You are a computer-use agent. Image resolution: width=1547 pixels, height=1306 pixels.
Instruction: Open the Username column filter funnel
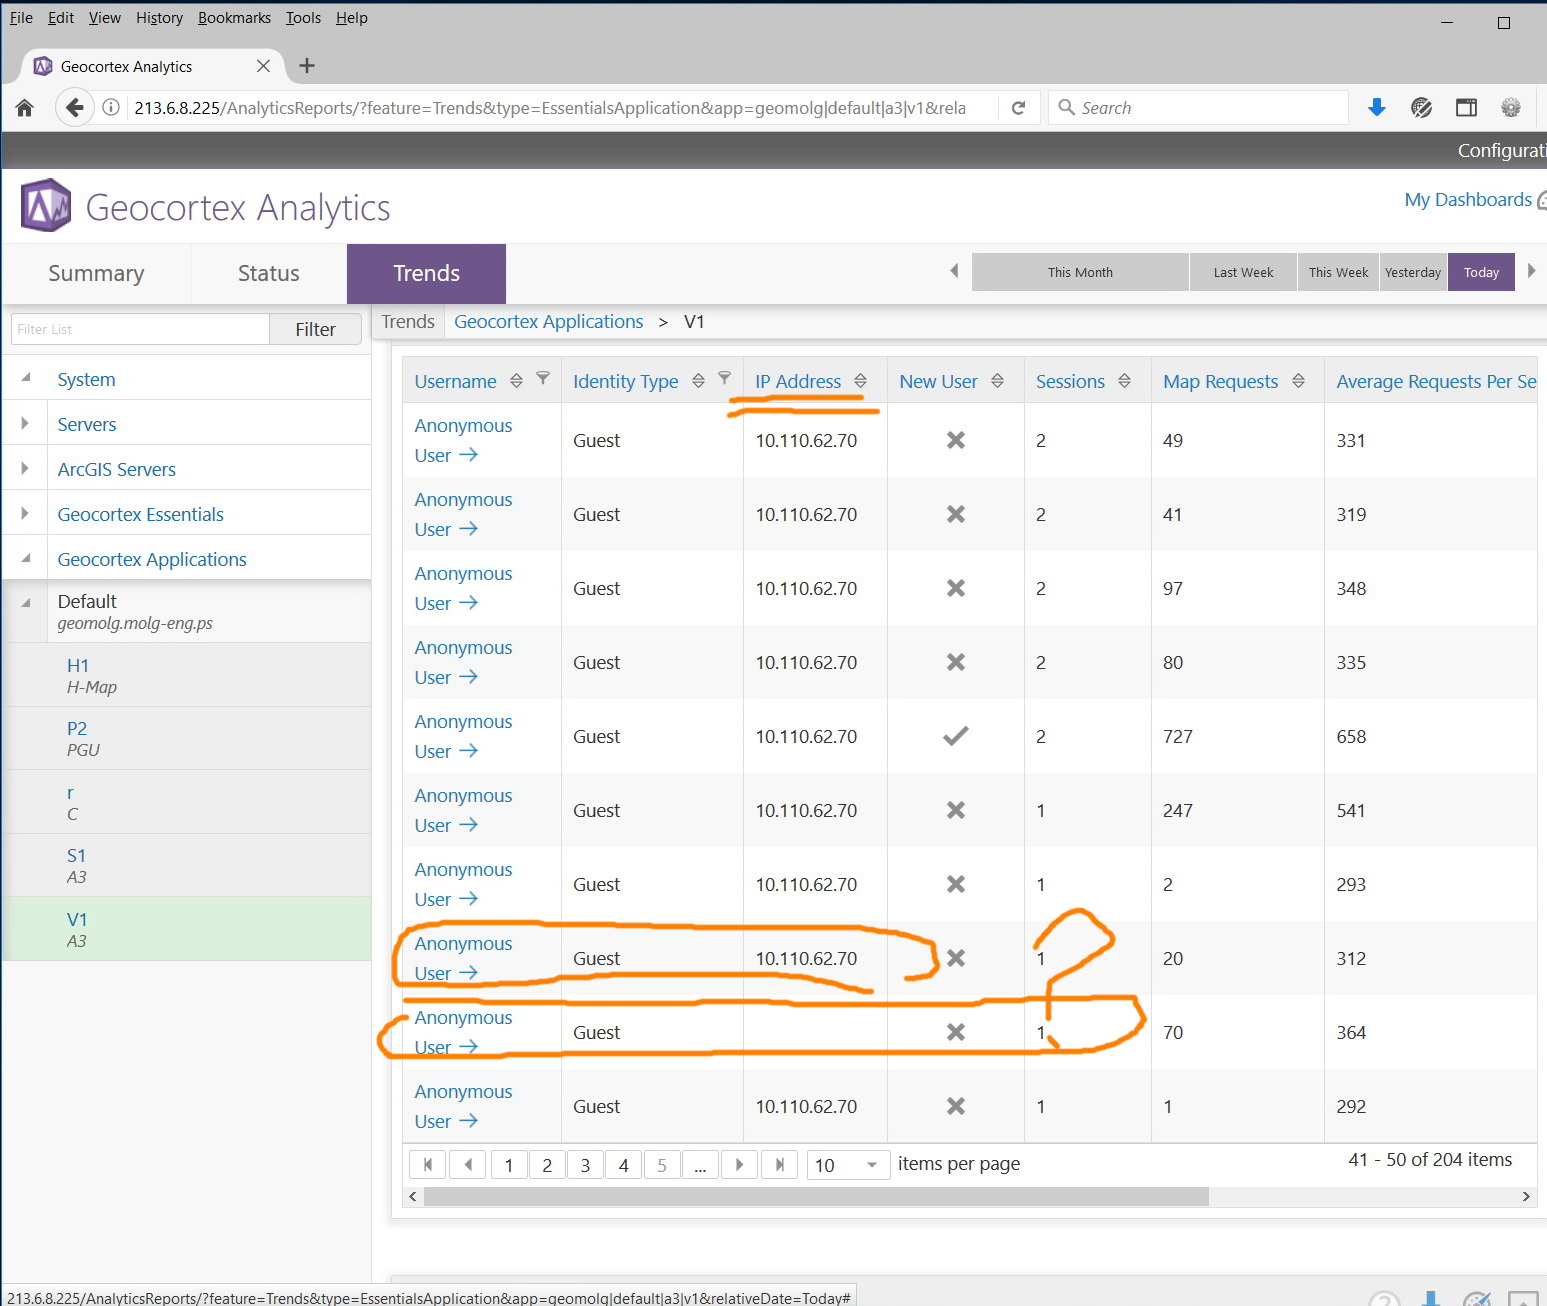(543, 379)
